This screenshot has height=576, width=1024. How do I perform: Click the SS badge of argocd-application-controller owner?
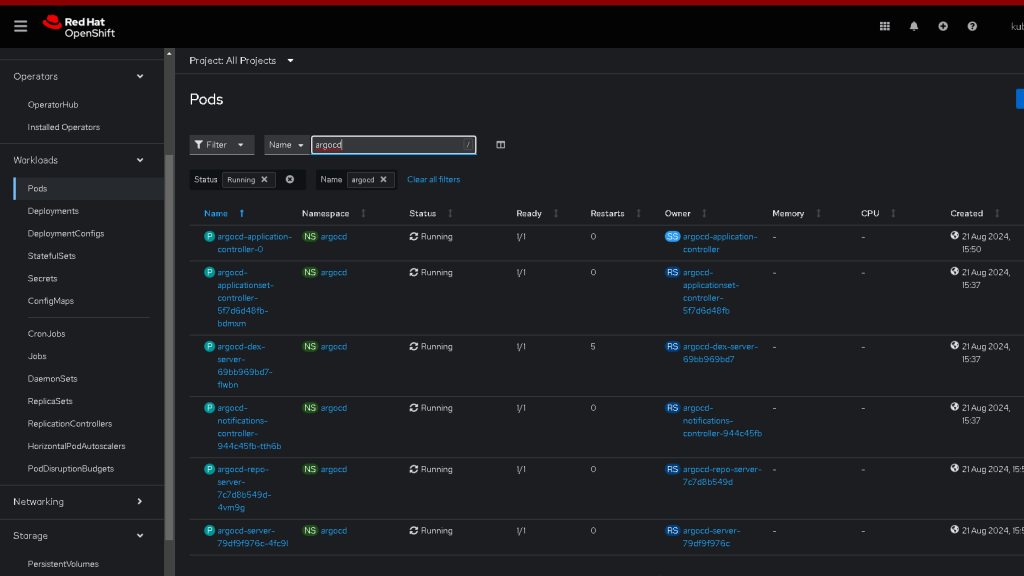click(672, 236)
